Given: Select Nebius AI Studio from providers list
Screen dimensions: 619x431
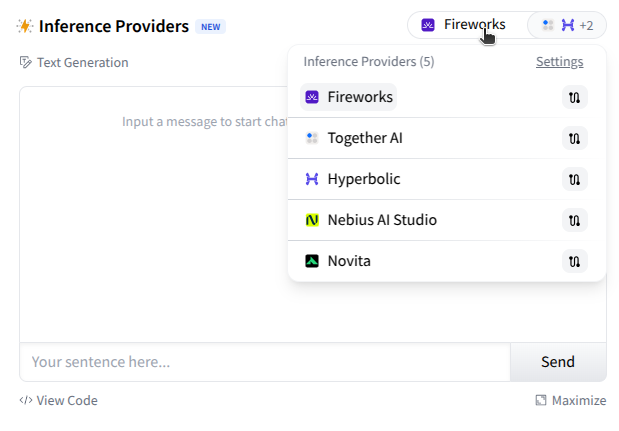Looking at the screenshot, I should (381, 220).
